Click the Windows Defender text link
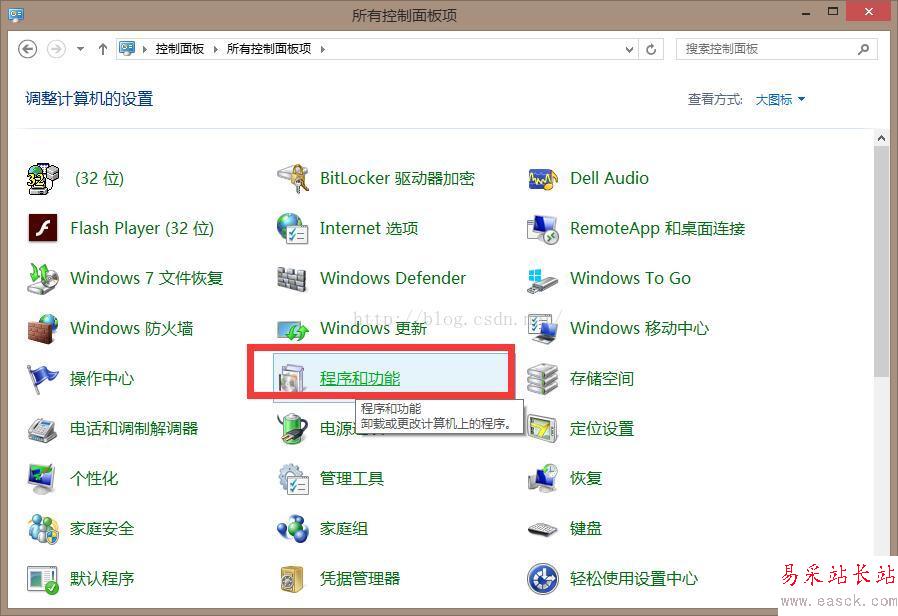898x616 pixels. tap(393, 278)
